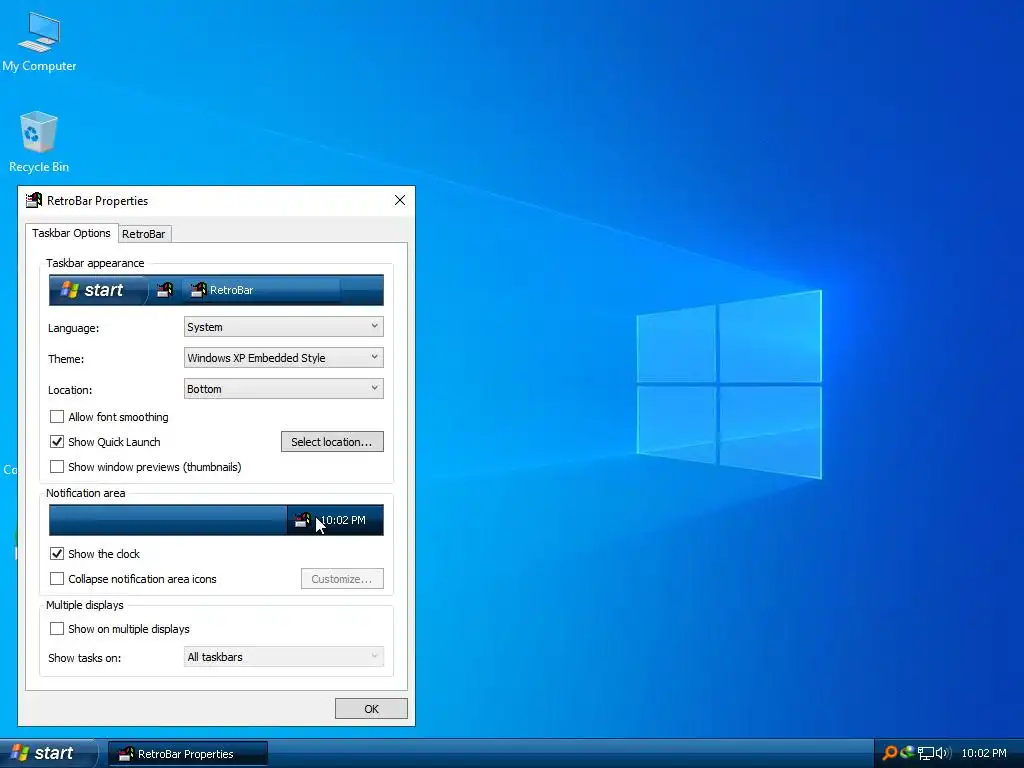Image resolution: width=1024 pixels, height=768 pixels.
Task: Click the Notification area group heading
Action: 86,492
